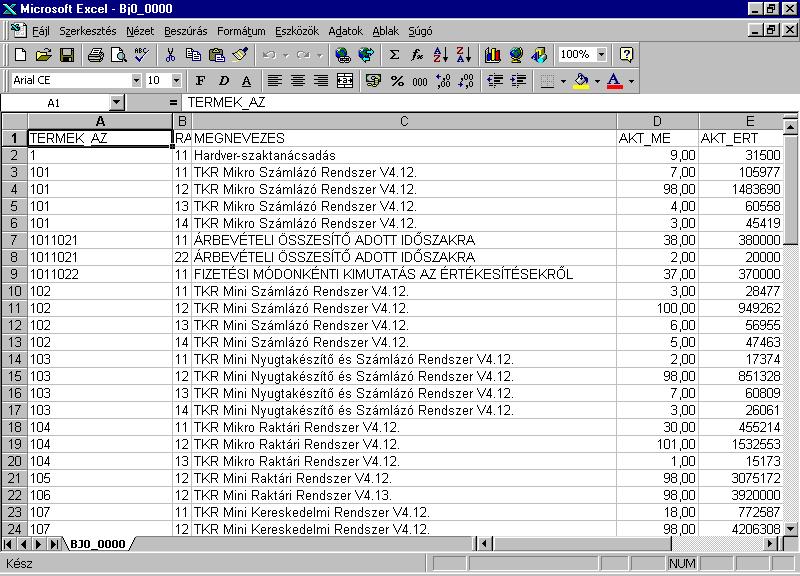Open the Adatok menu
800x576 pixels.
coord(345,31)
